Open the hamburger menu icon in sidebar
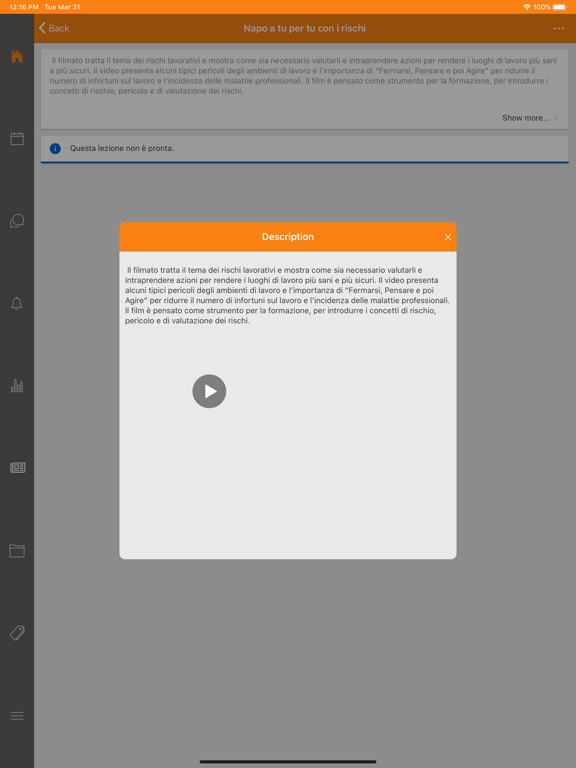 [17, 716]
